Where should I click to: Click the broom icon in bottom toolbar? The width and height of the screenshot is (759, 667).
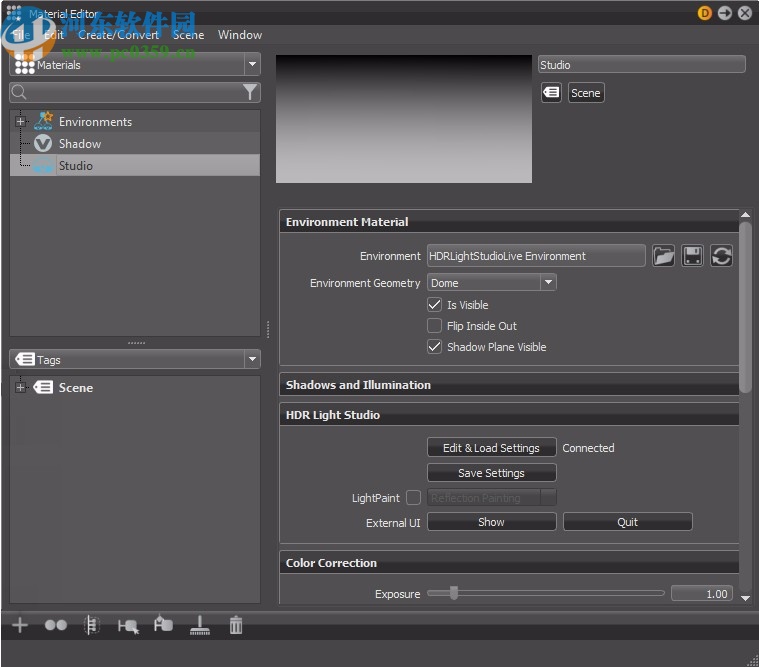click(199, 625)
